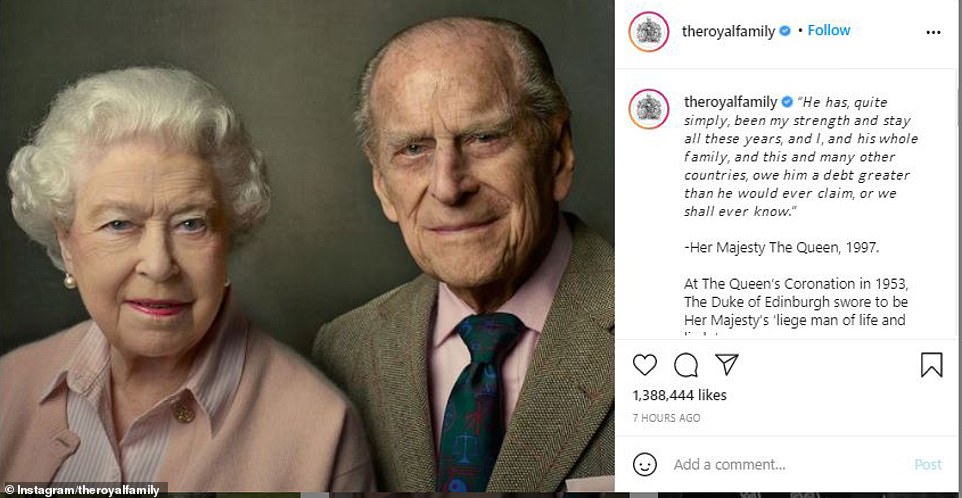Viewport: 962px width, 498px height.
Task: Click the '7 hours ago' timestamp
Action: pyautogui.click(x=666, y=418)
